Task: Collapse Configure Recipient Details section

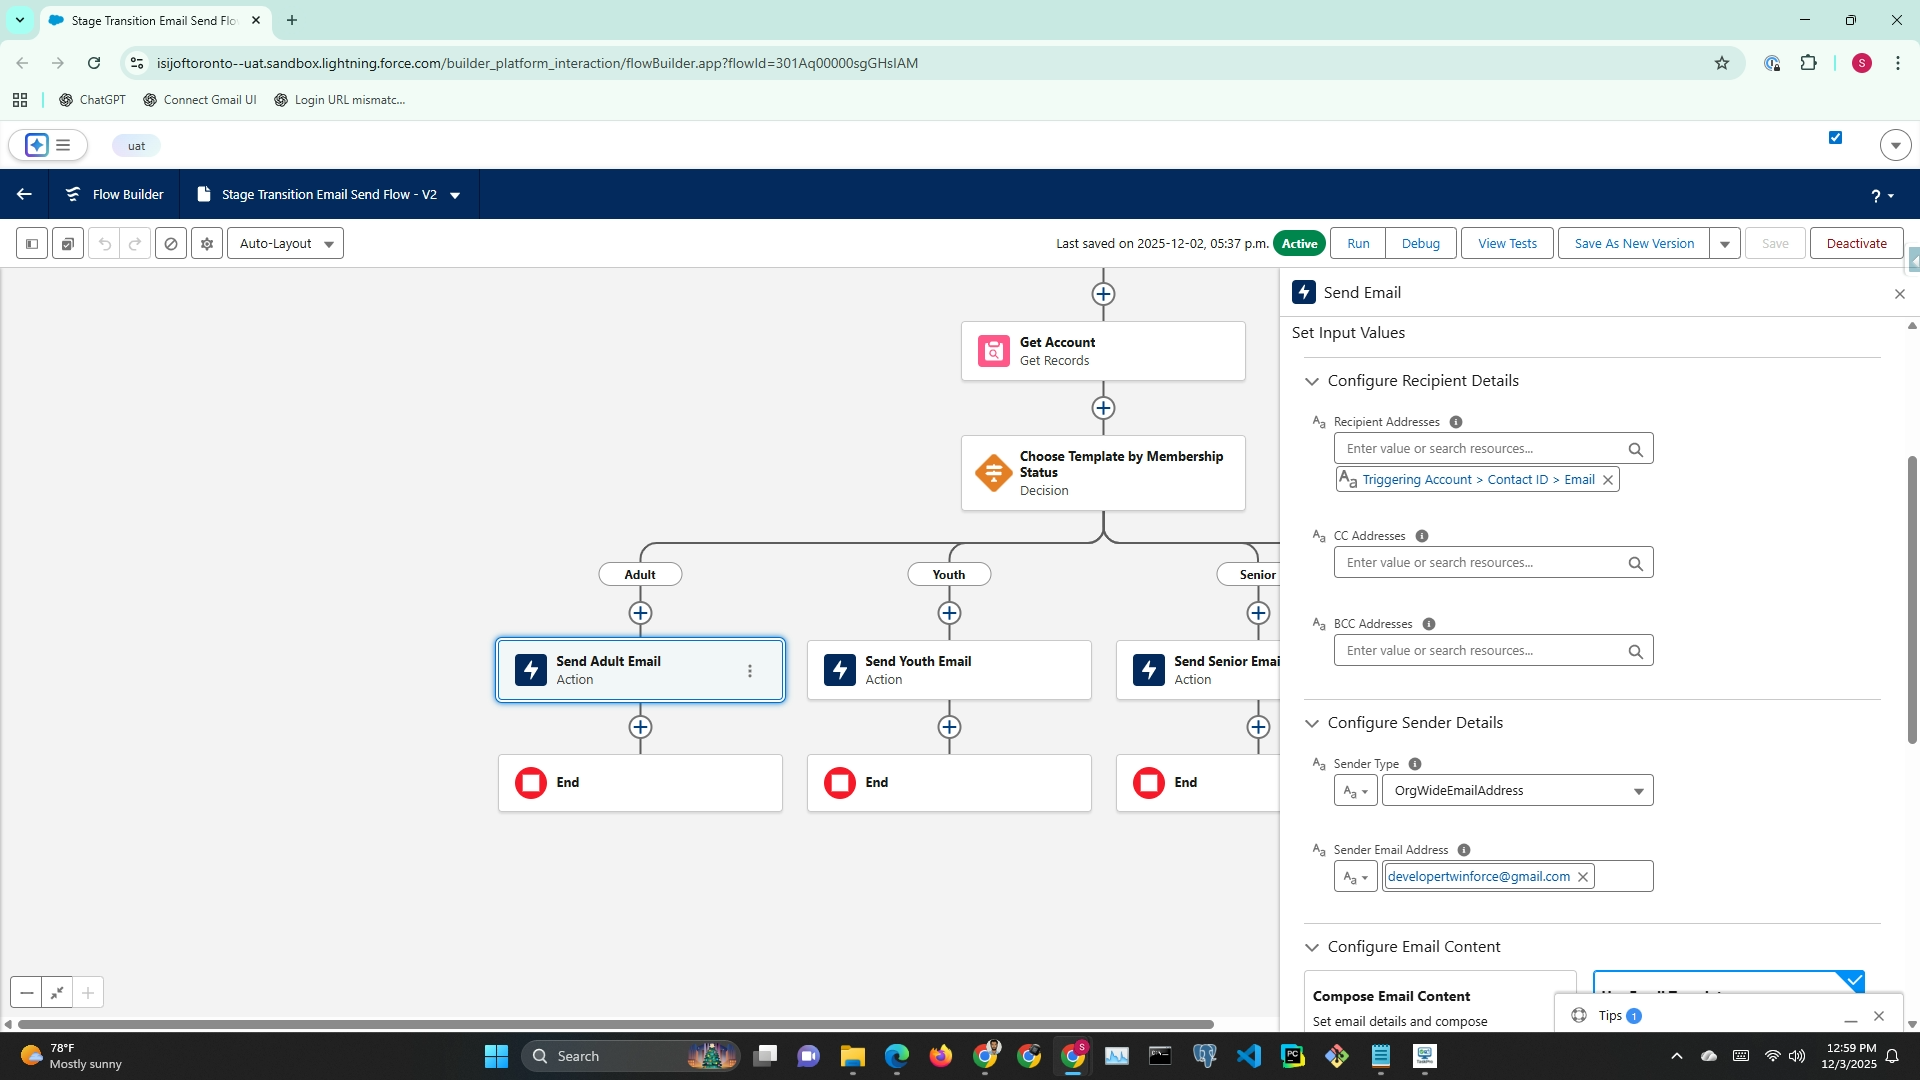Action: click(1312, 381)
